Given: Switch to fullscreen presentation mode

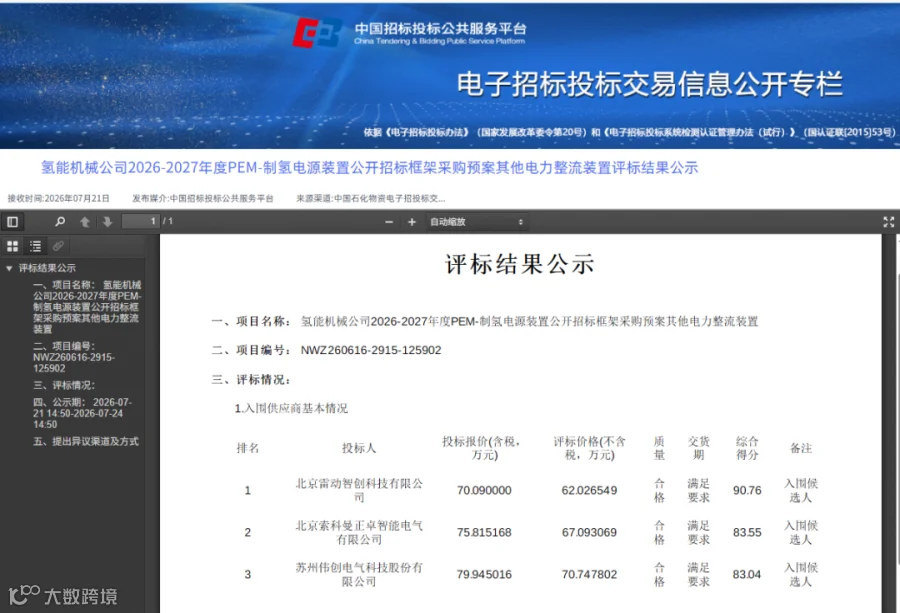Looking at the screenshot, I should [x=889, y=222].
